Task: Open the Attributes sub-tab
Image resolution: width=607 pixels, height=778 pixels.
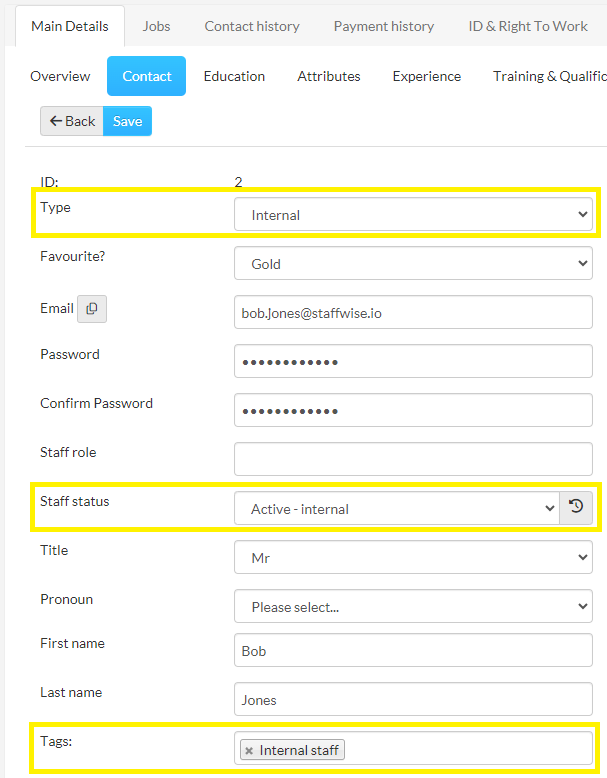Action: click(329, 76)
